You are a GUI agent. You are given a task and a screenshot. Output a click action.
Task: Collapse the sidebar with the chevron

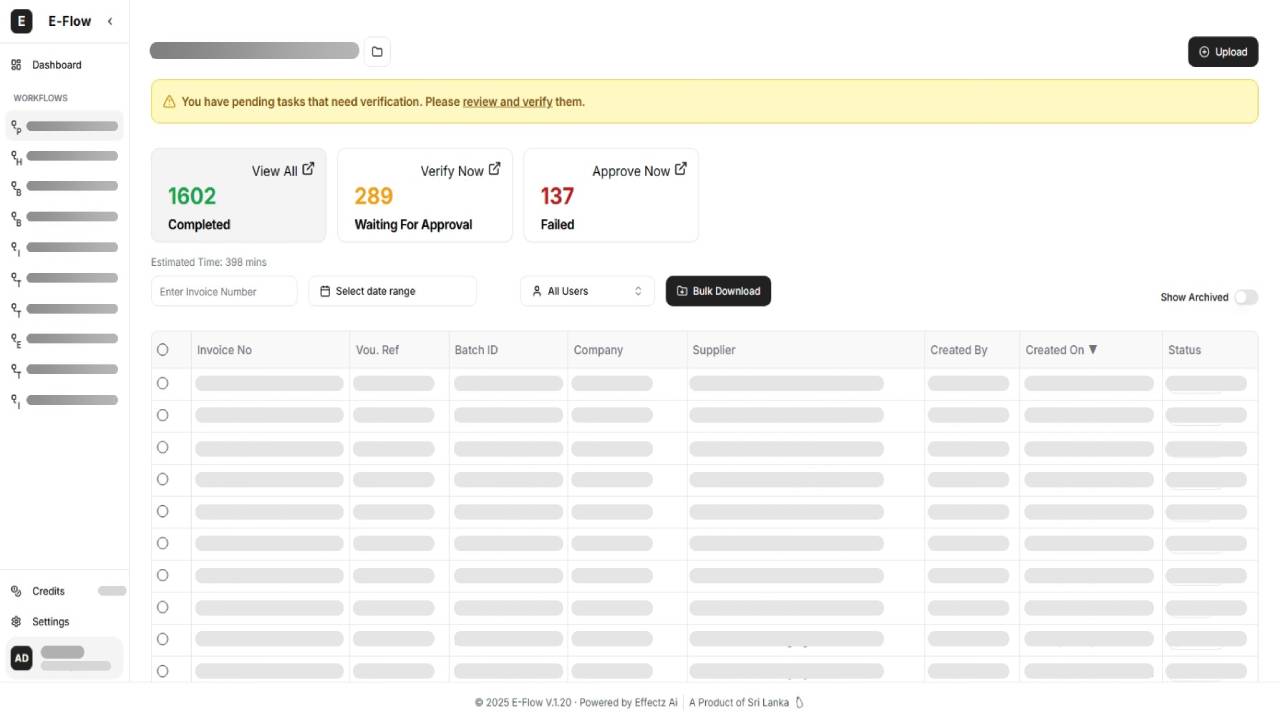click(x=110, y=20)
